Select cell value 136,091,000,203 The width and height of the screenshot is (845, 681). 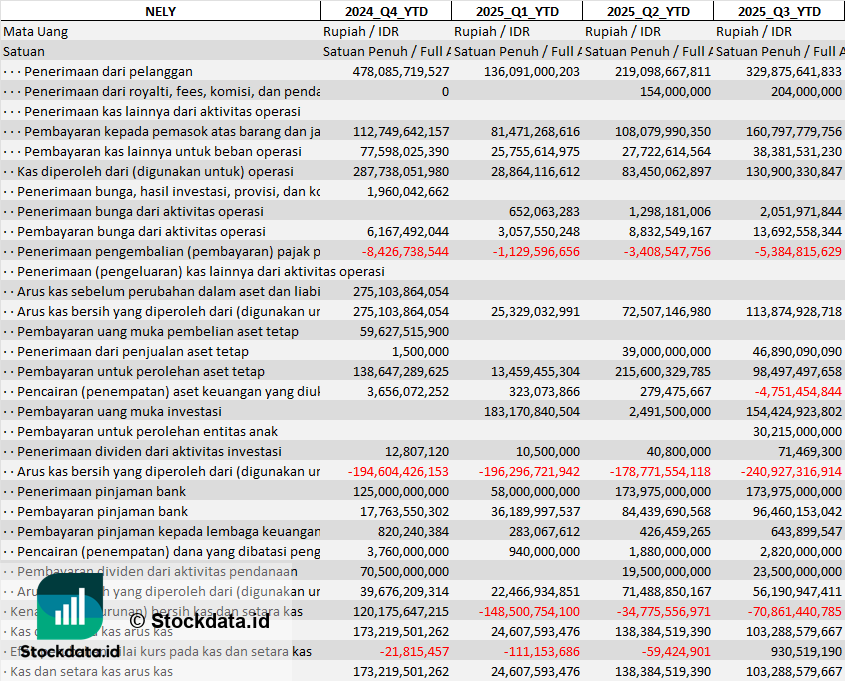pos(532,72)
